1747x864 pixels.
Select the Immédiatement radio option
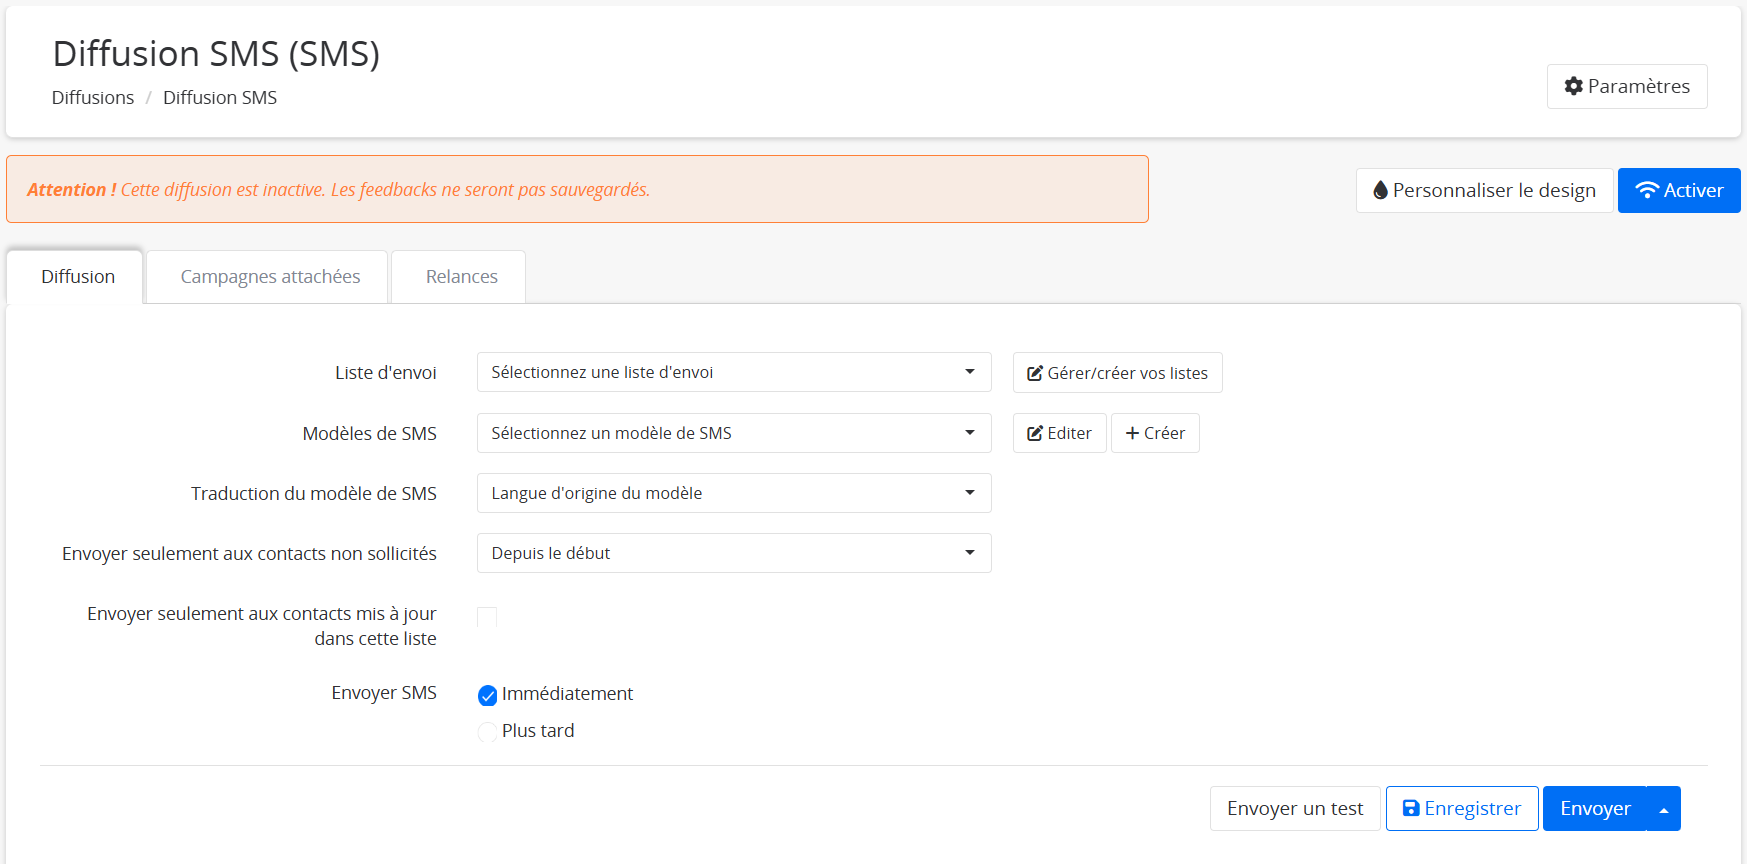pos(488,695)
